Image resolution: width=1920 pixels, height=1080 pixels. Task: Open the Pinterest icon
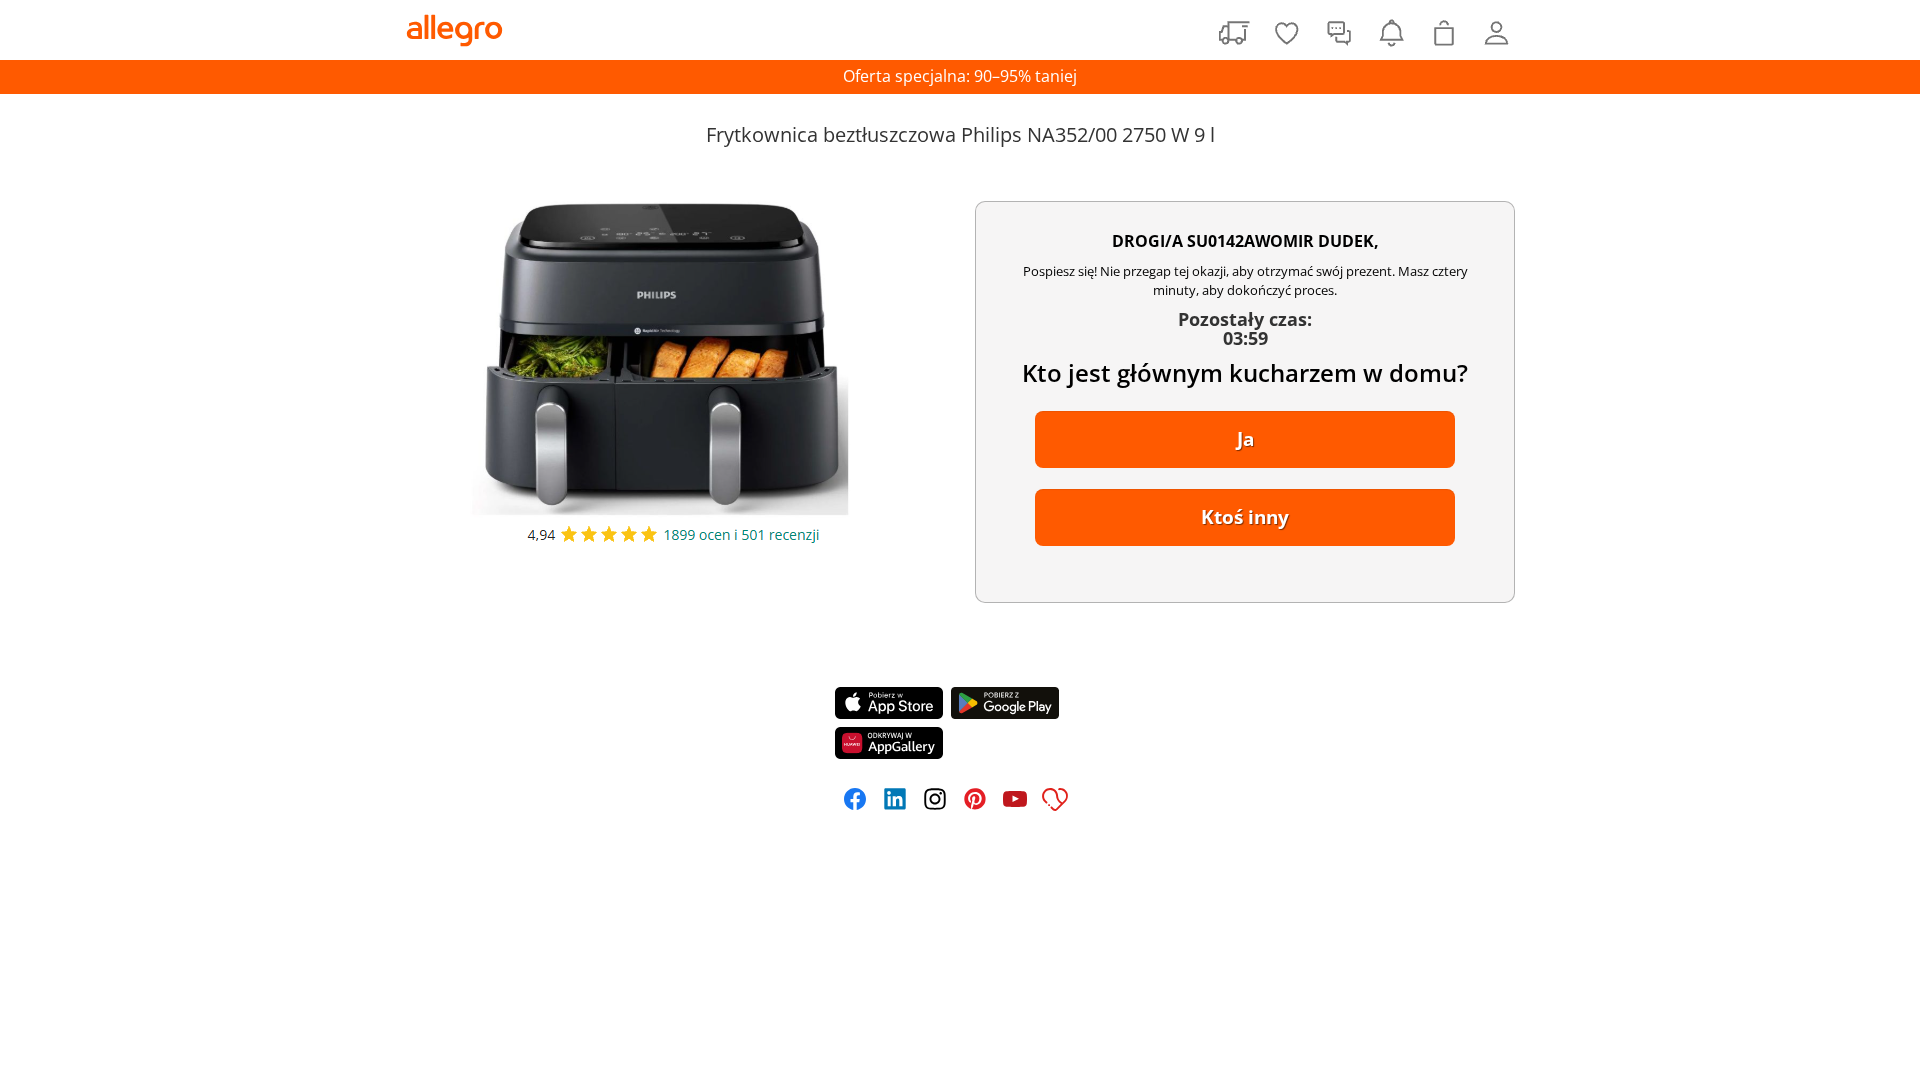(x=975, y=799)
